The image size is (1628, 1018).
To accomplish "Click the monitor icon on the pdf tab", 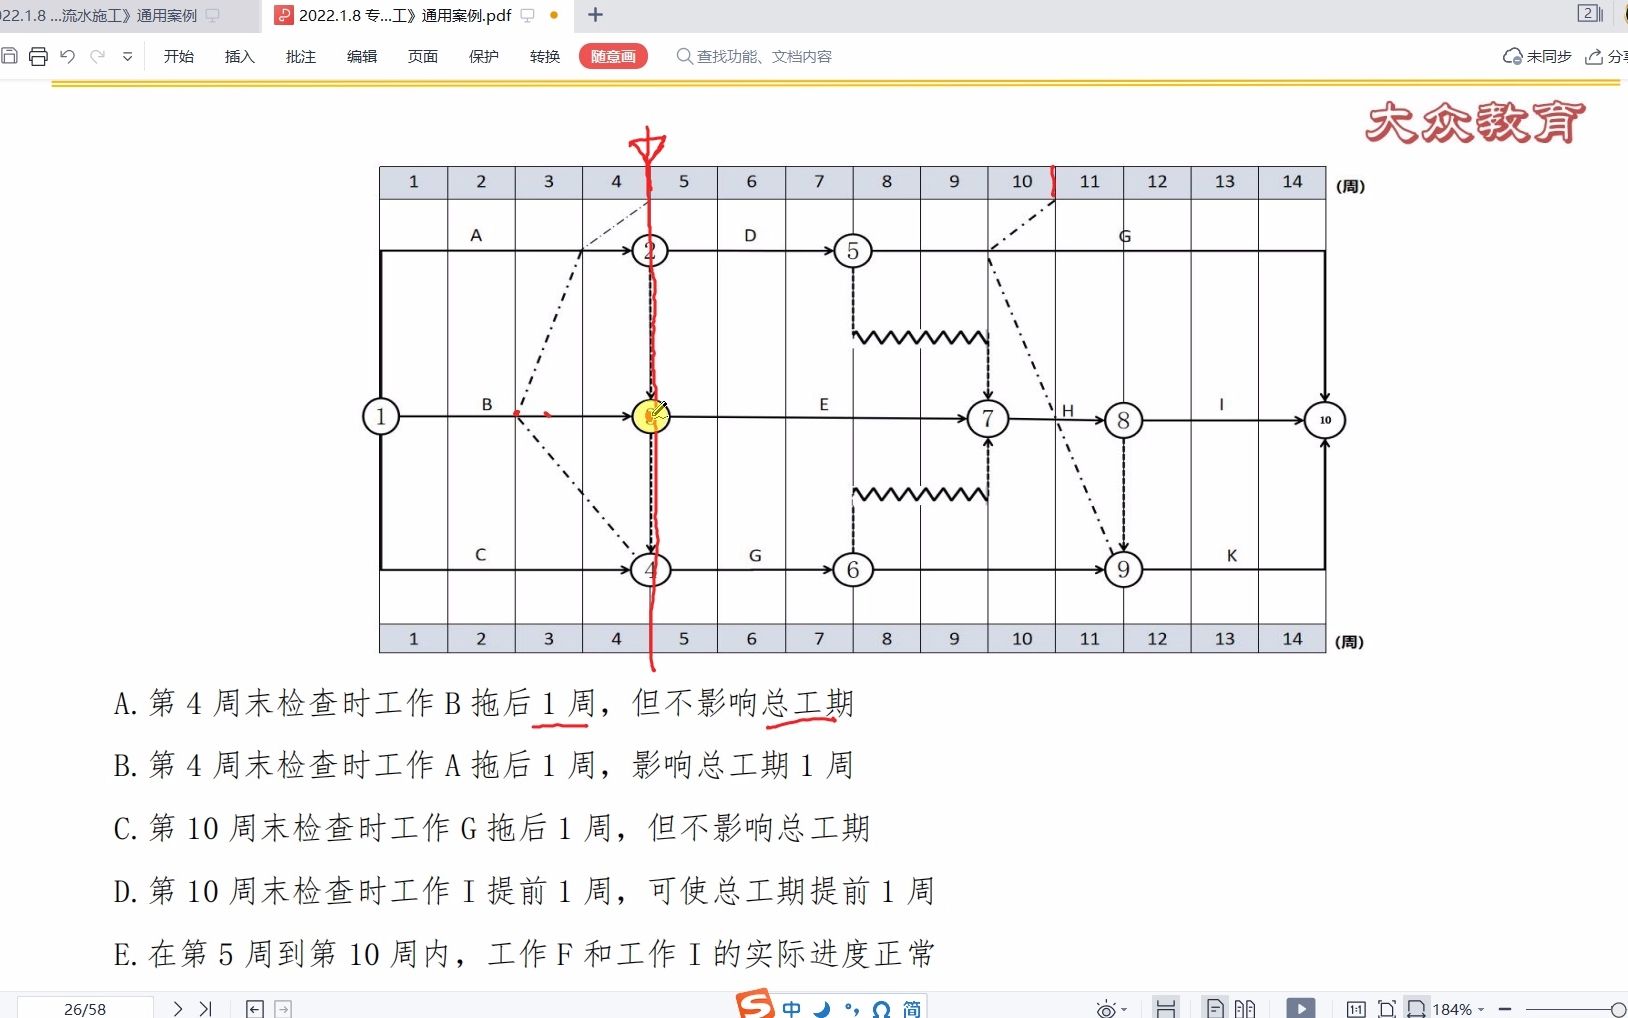I will [528, 15].
